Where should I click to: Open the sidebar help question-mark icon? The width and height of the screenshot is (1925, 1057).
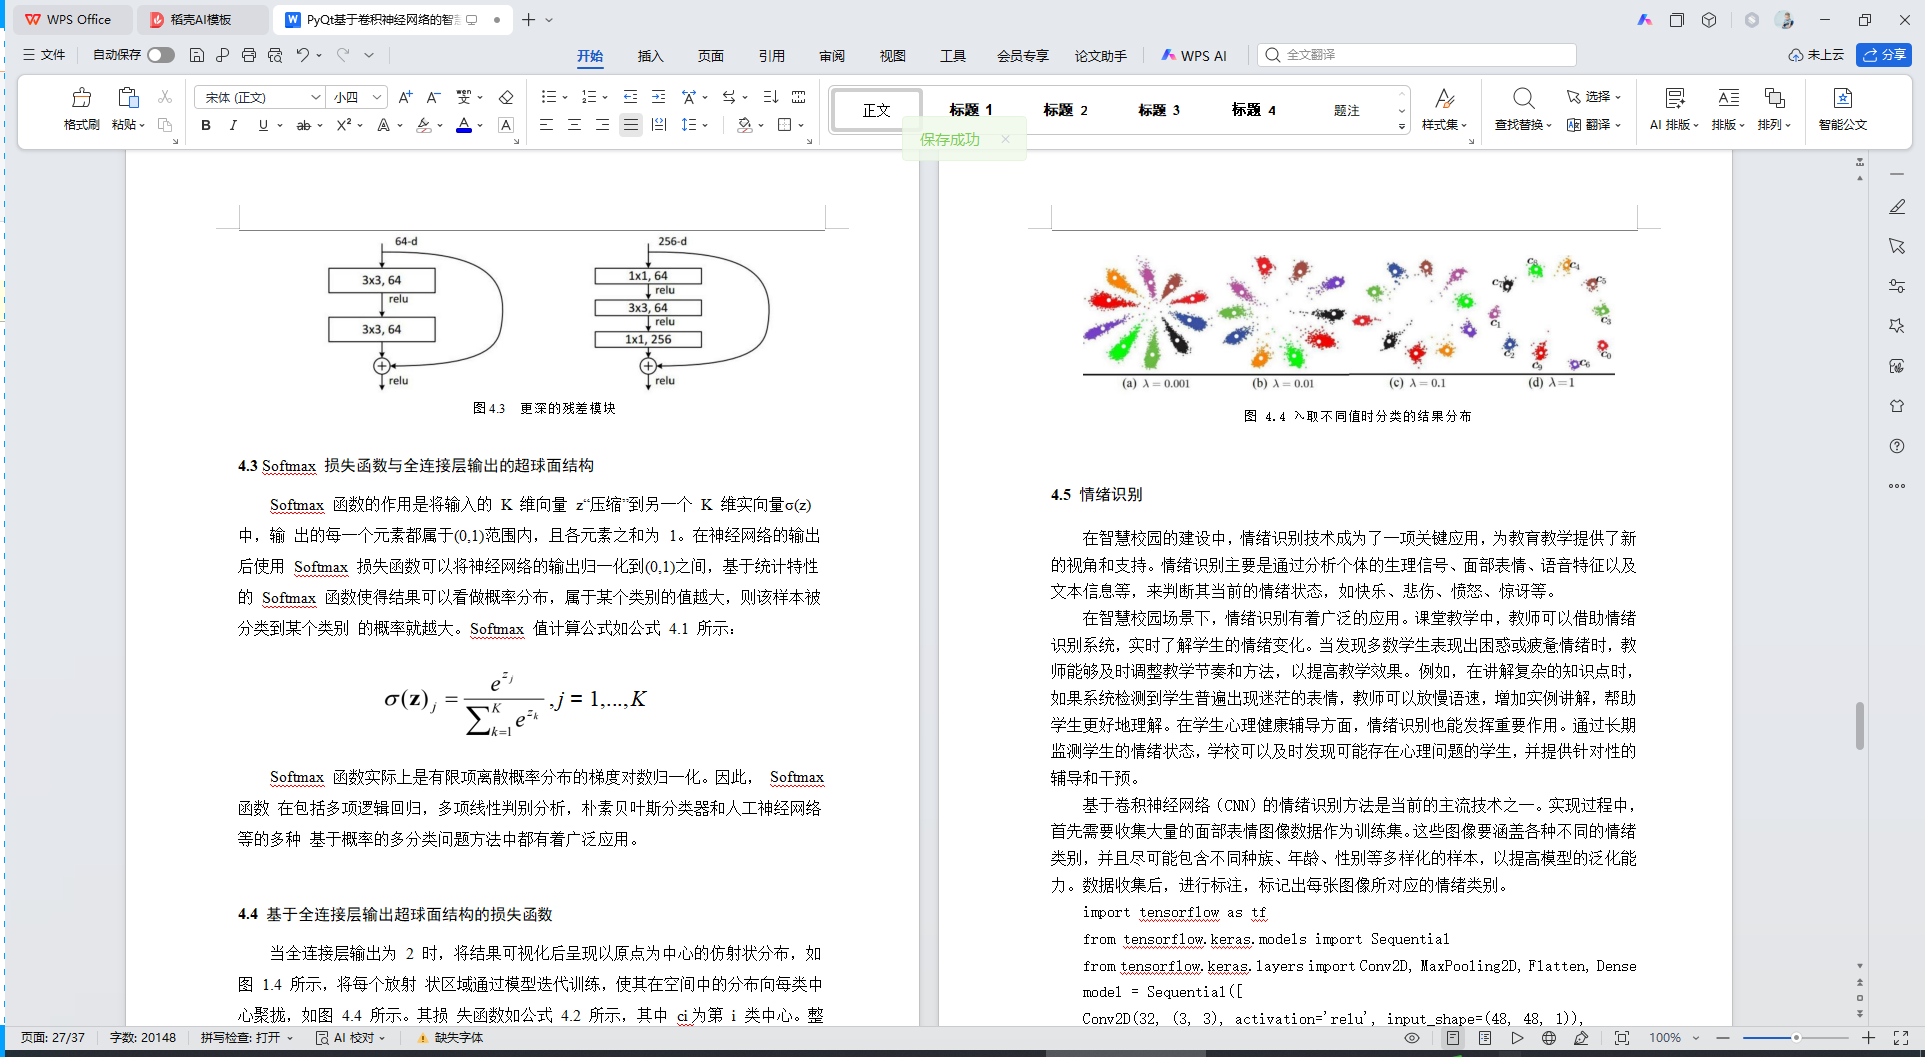1897,446
